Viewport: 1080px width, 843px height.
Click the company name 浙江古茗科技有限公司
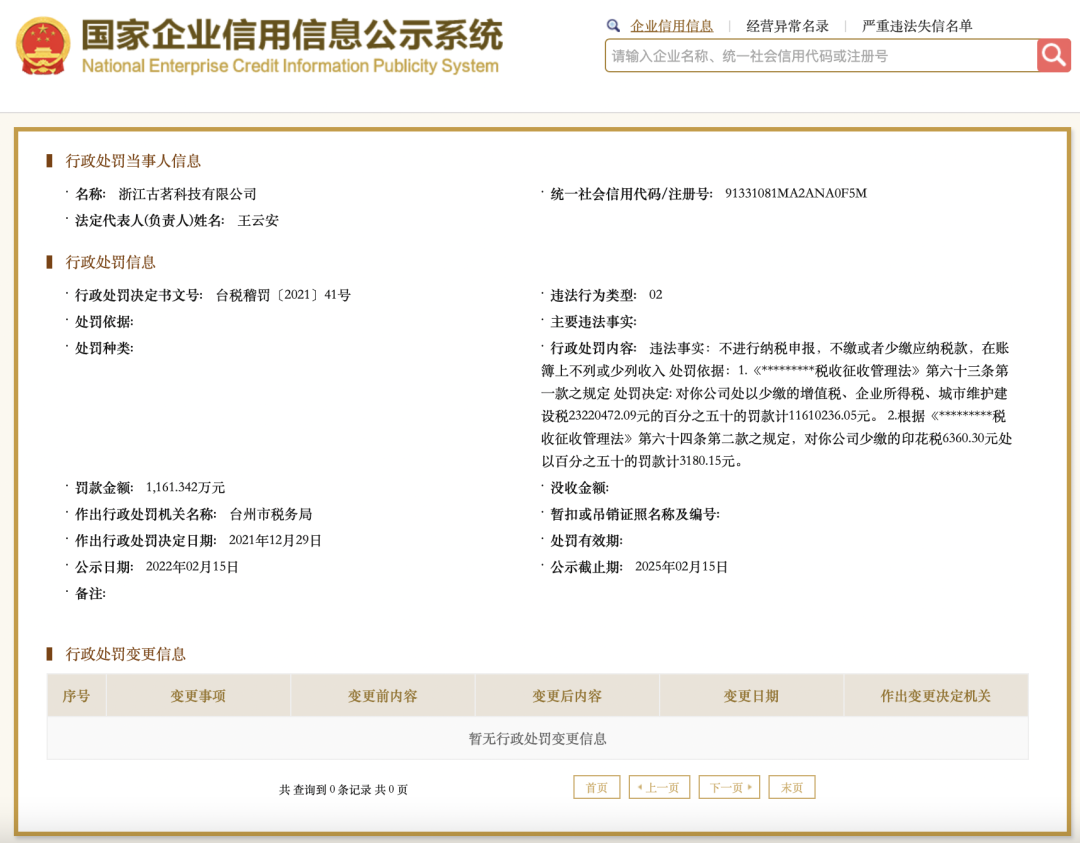187,194
